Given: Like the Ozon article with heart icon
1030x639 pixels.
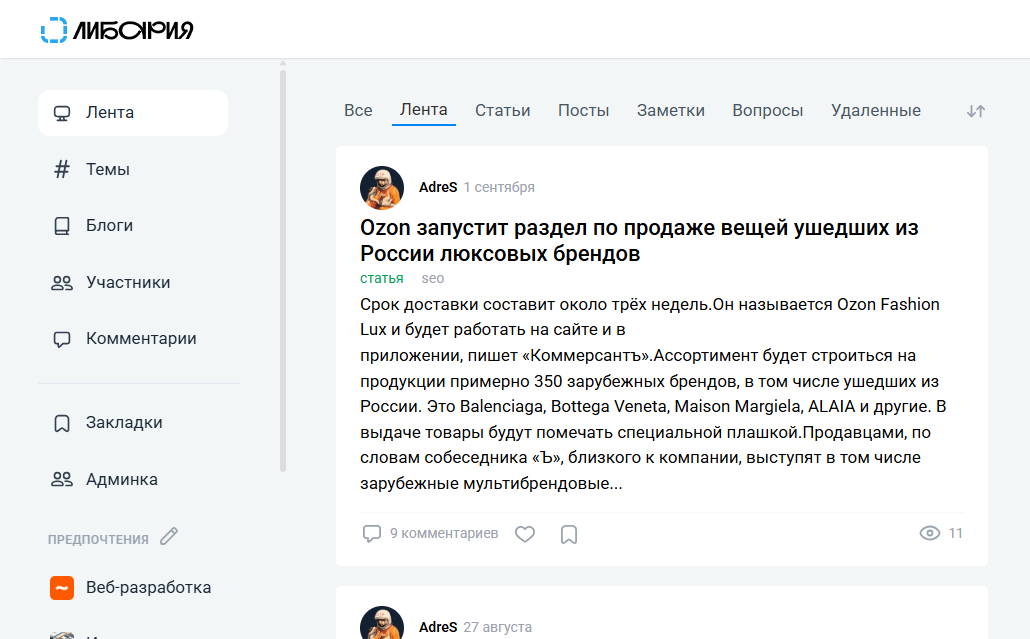Looking at the screenshot, I should coord(524,534).
